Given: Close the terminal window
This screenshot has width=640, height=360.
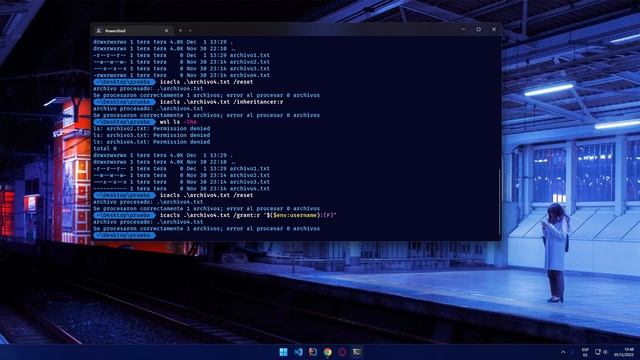Looking at the screenshot, I should click(x=494, y=29).
